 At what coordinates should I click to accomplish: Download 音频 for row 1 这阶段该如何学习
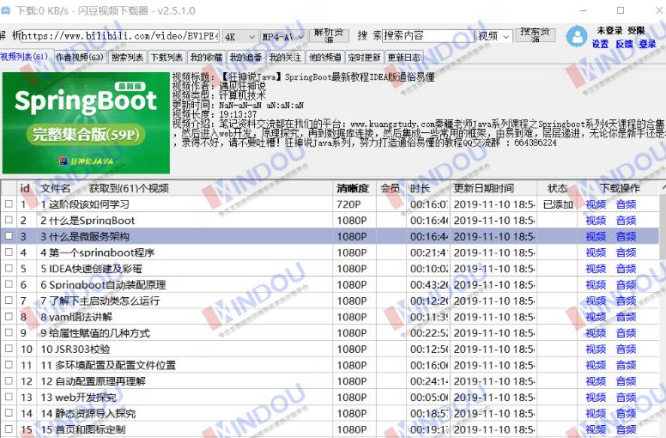tap(626, 204)
